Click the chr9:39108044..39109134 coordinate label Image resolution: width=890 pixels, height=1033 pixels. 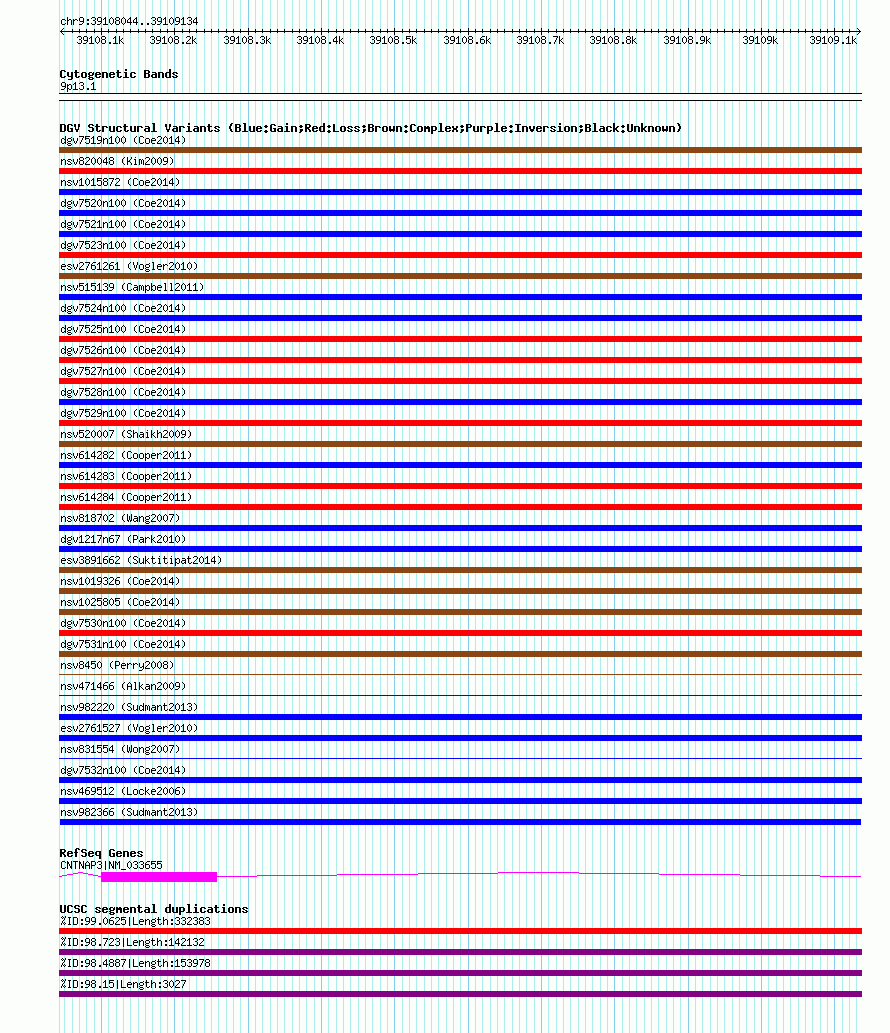click(129, 21)
